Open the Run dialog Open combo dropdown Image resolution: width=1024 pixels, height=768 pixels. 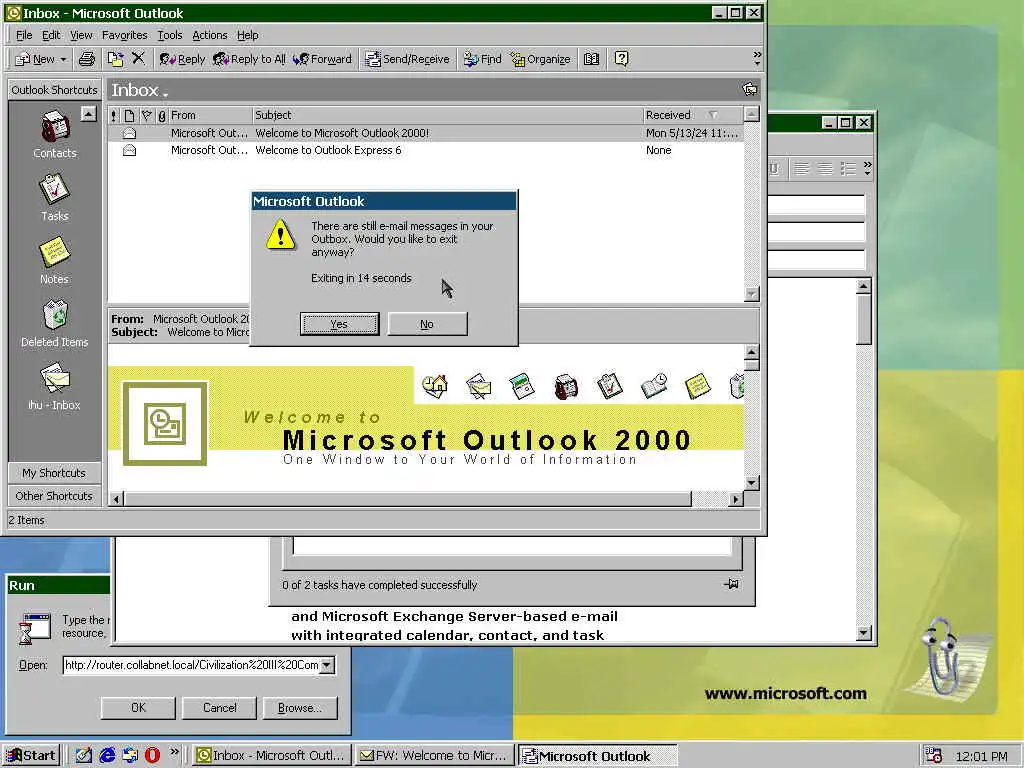click(x=327, y=665)
